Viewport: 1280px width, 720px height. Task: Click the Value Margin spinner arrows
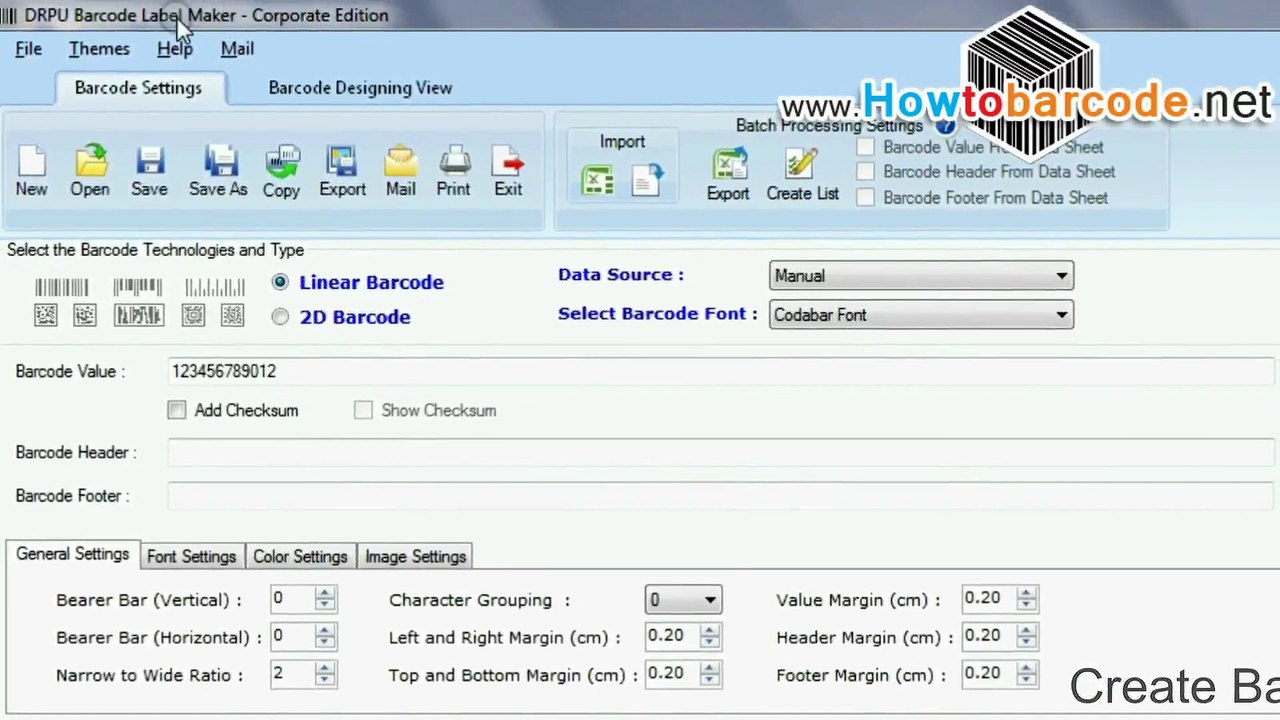1026,598
